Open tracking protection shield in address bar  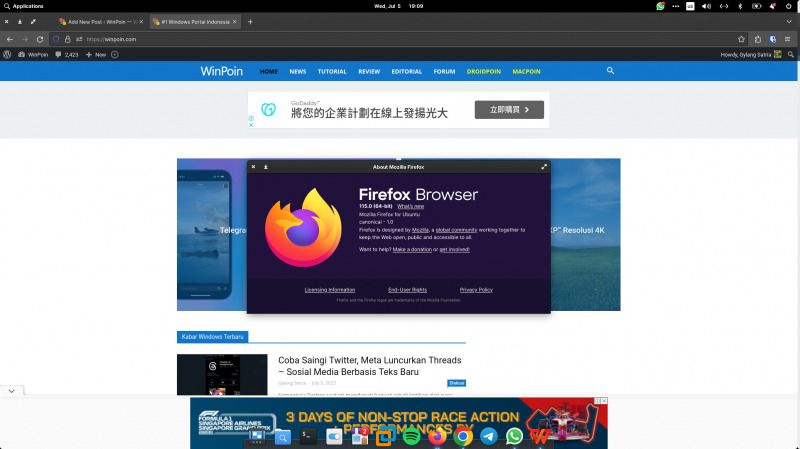[x=56, y=39]
